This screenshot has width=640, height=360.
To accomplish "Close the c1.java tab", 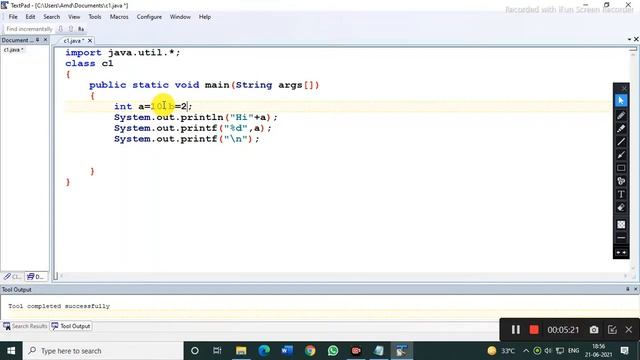I will coord(90,40).
